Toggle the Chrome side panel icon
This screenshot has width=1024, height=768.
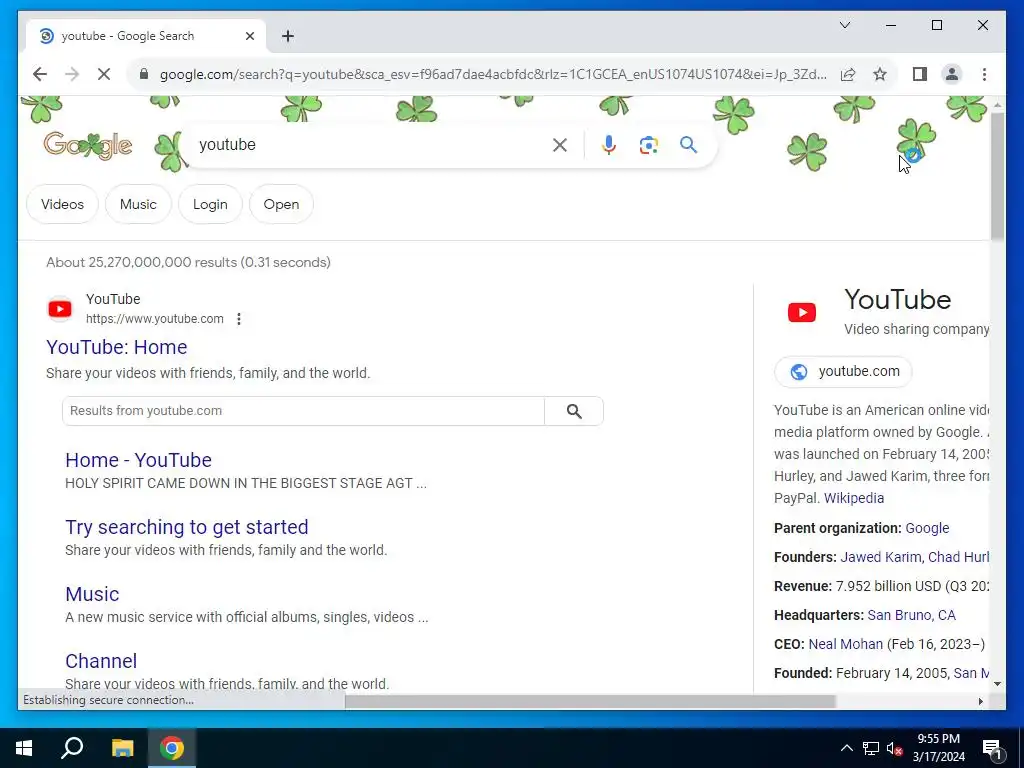click(x=920, y=74)
